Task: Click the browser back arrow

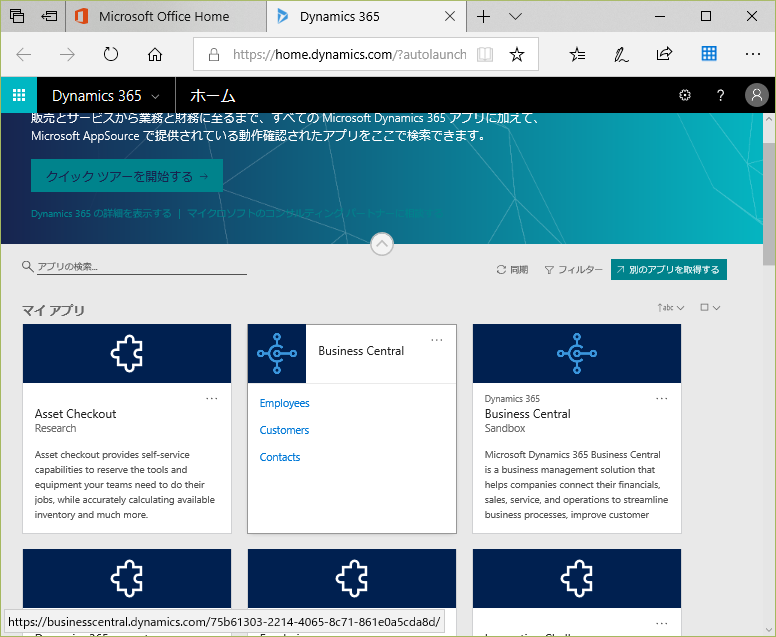Action: coord(24,54)
